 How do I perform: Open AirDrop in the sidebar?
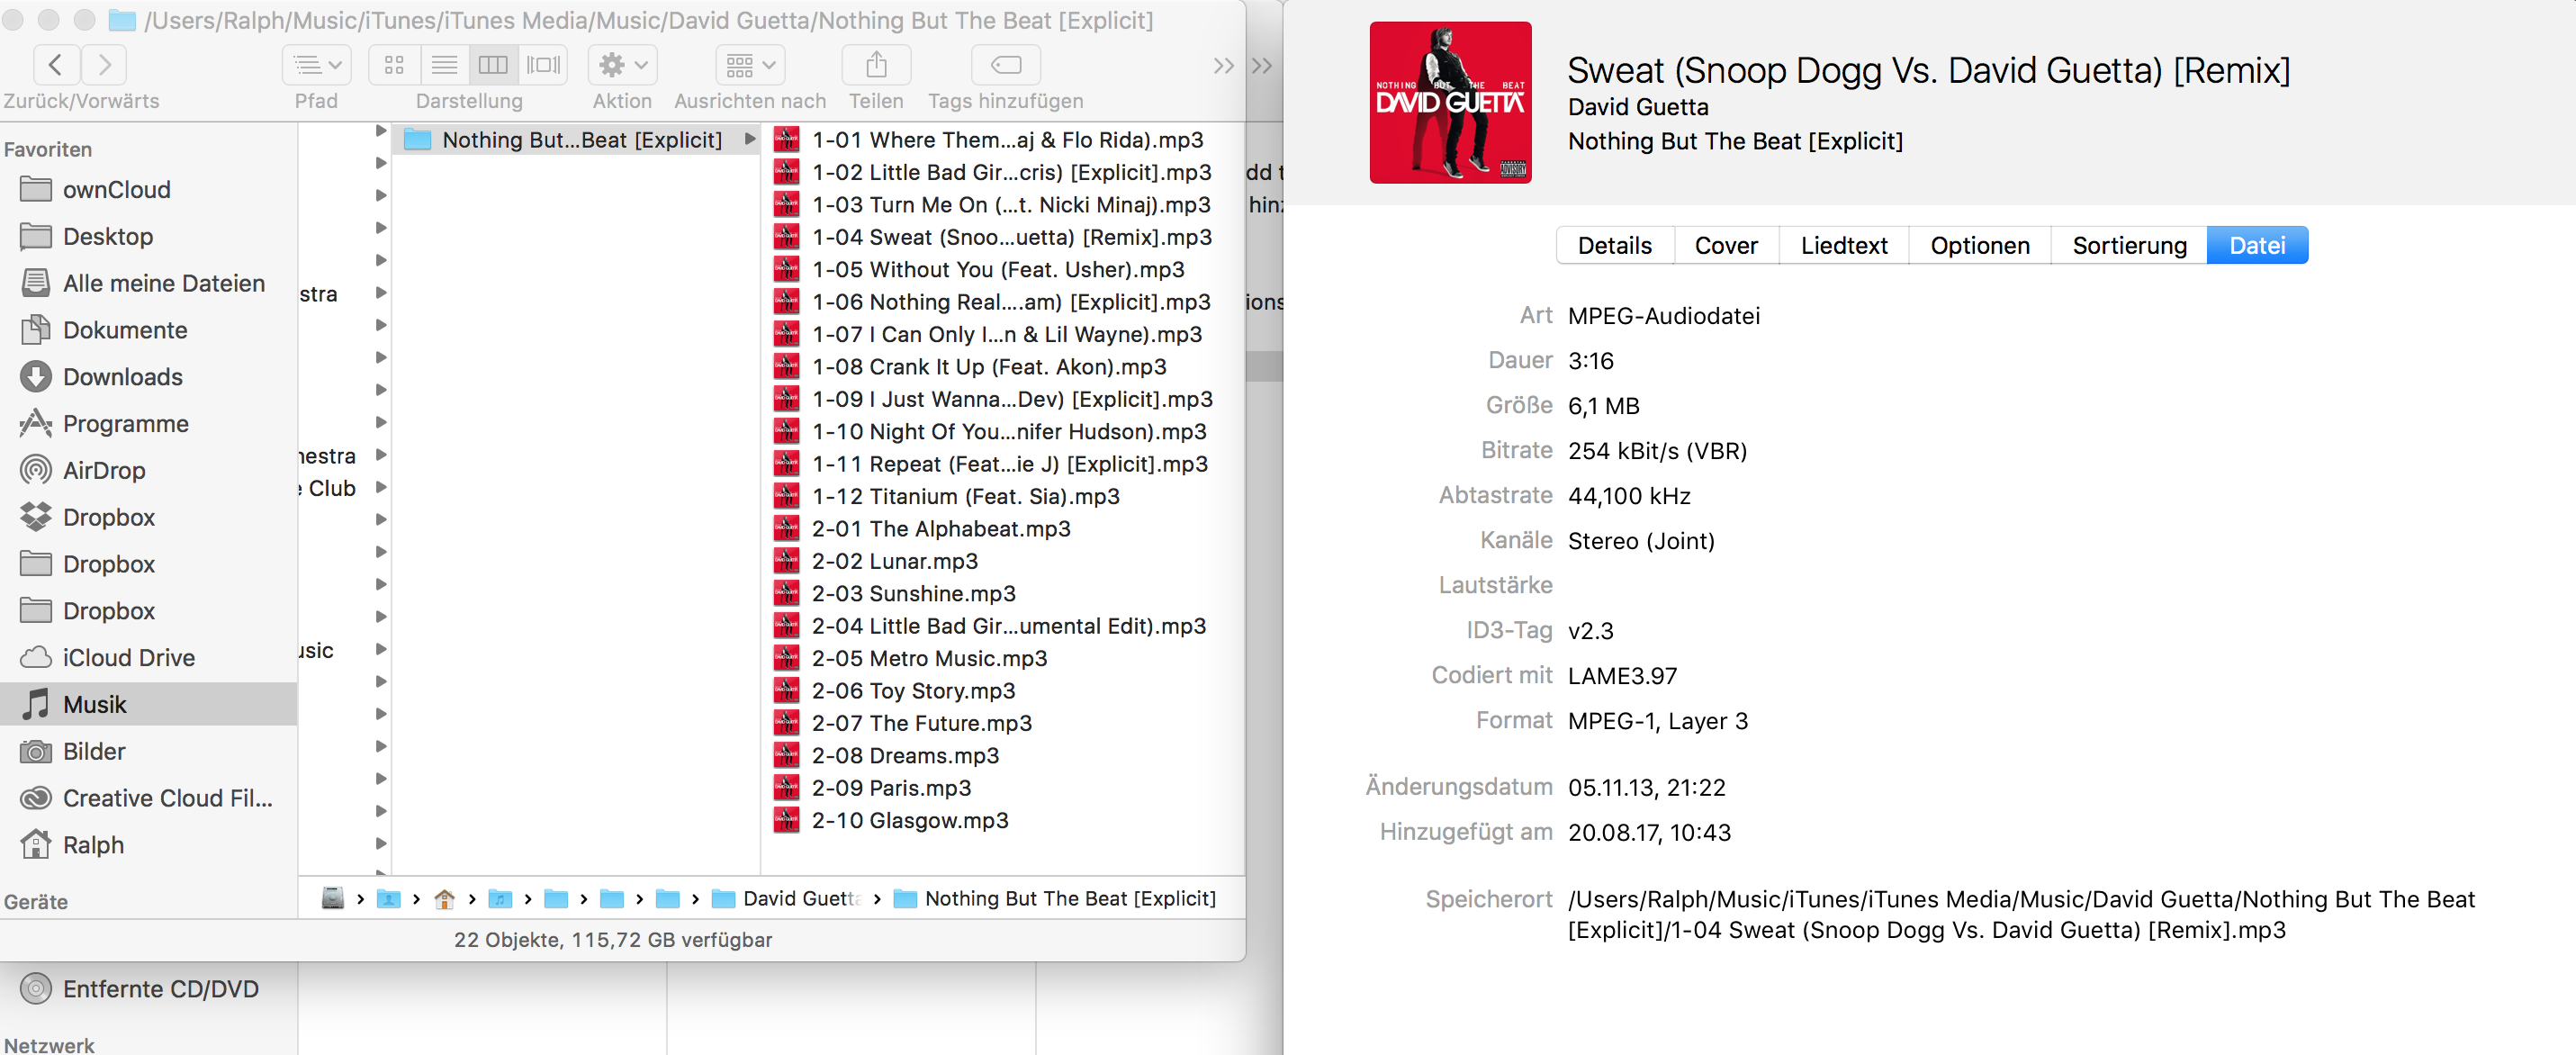click(x=104, y=470)
